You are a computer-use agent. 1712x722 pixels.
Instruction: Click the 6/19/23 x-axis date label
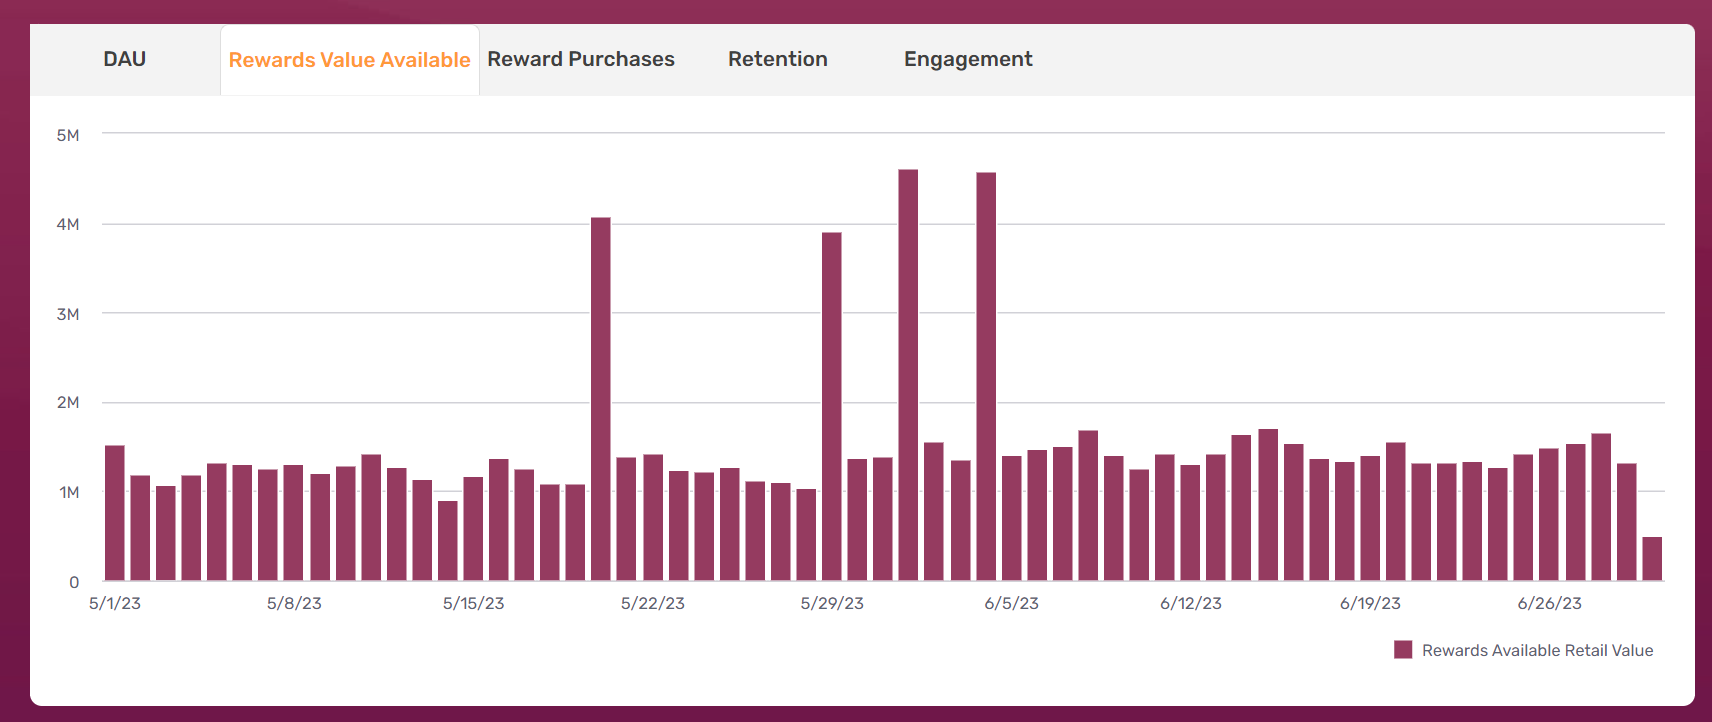click(x=1370, y=604)
